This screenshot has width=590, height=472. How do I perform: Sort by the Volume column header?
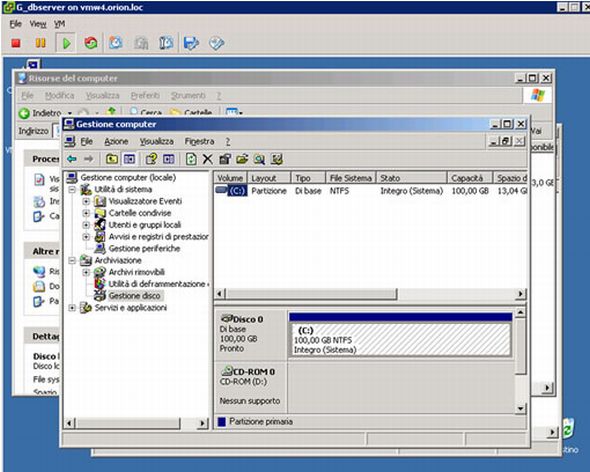point(230,178)
